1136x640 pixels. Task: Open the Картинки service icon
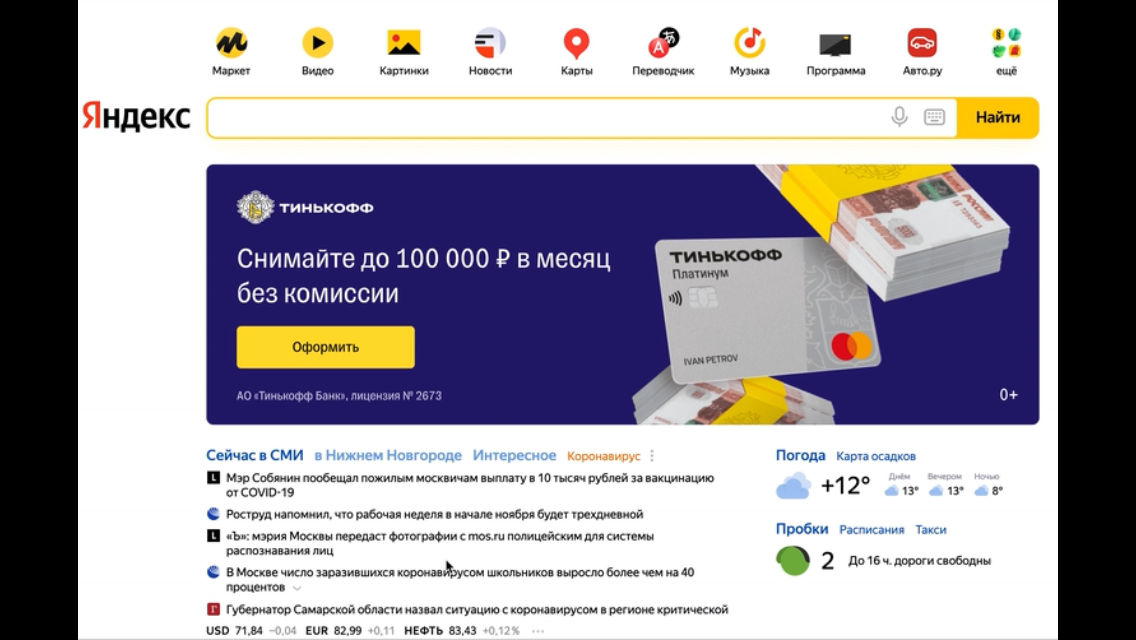click(x=404, y=43)
